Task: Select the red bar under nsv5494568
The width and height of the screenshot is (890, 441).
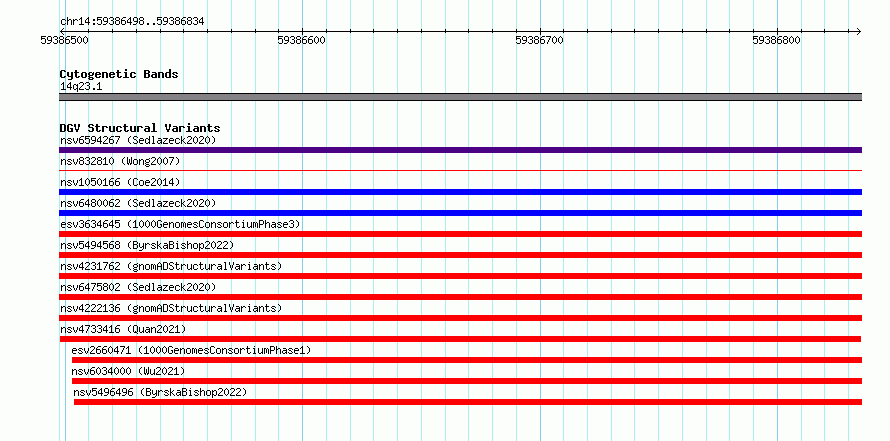Action: pos(460,255)
